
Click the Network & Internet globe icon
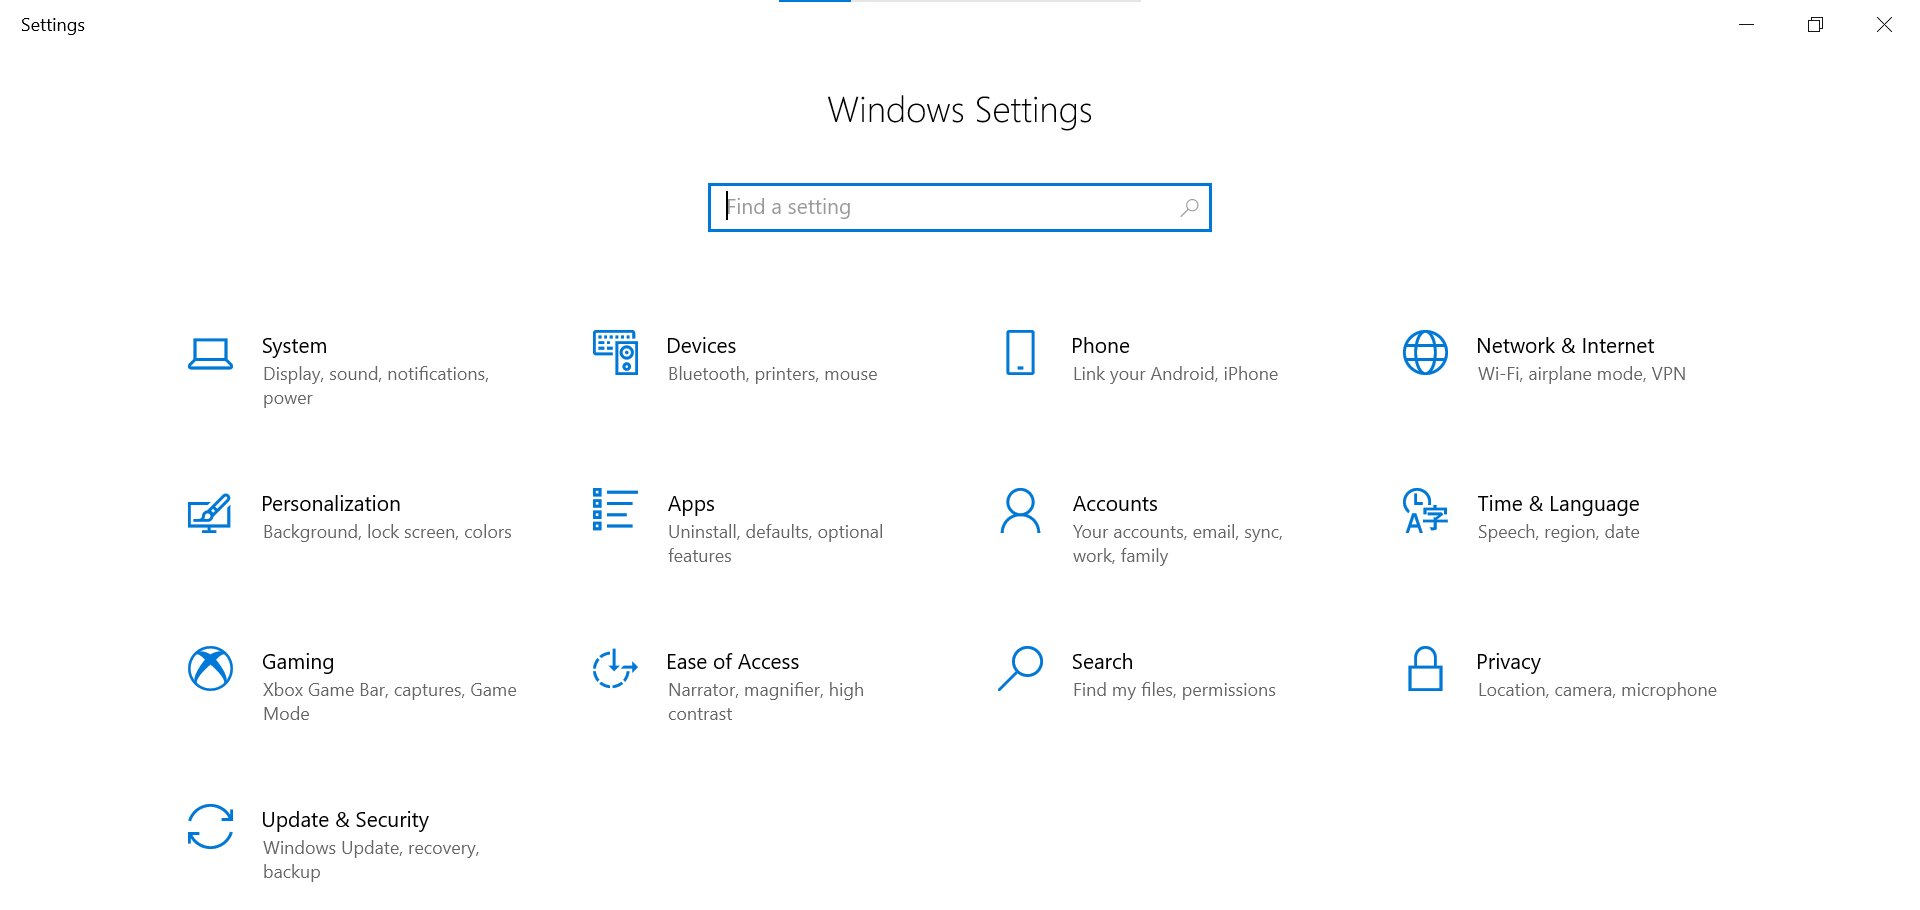pos(1425,352)
